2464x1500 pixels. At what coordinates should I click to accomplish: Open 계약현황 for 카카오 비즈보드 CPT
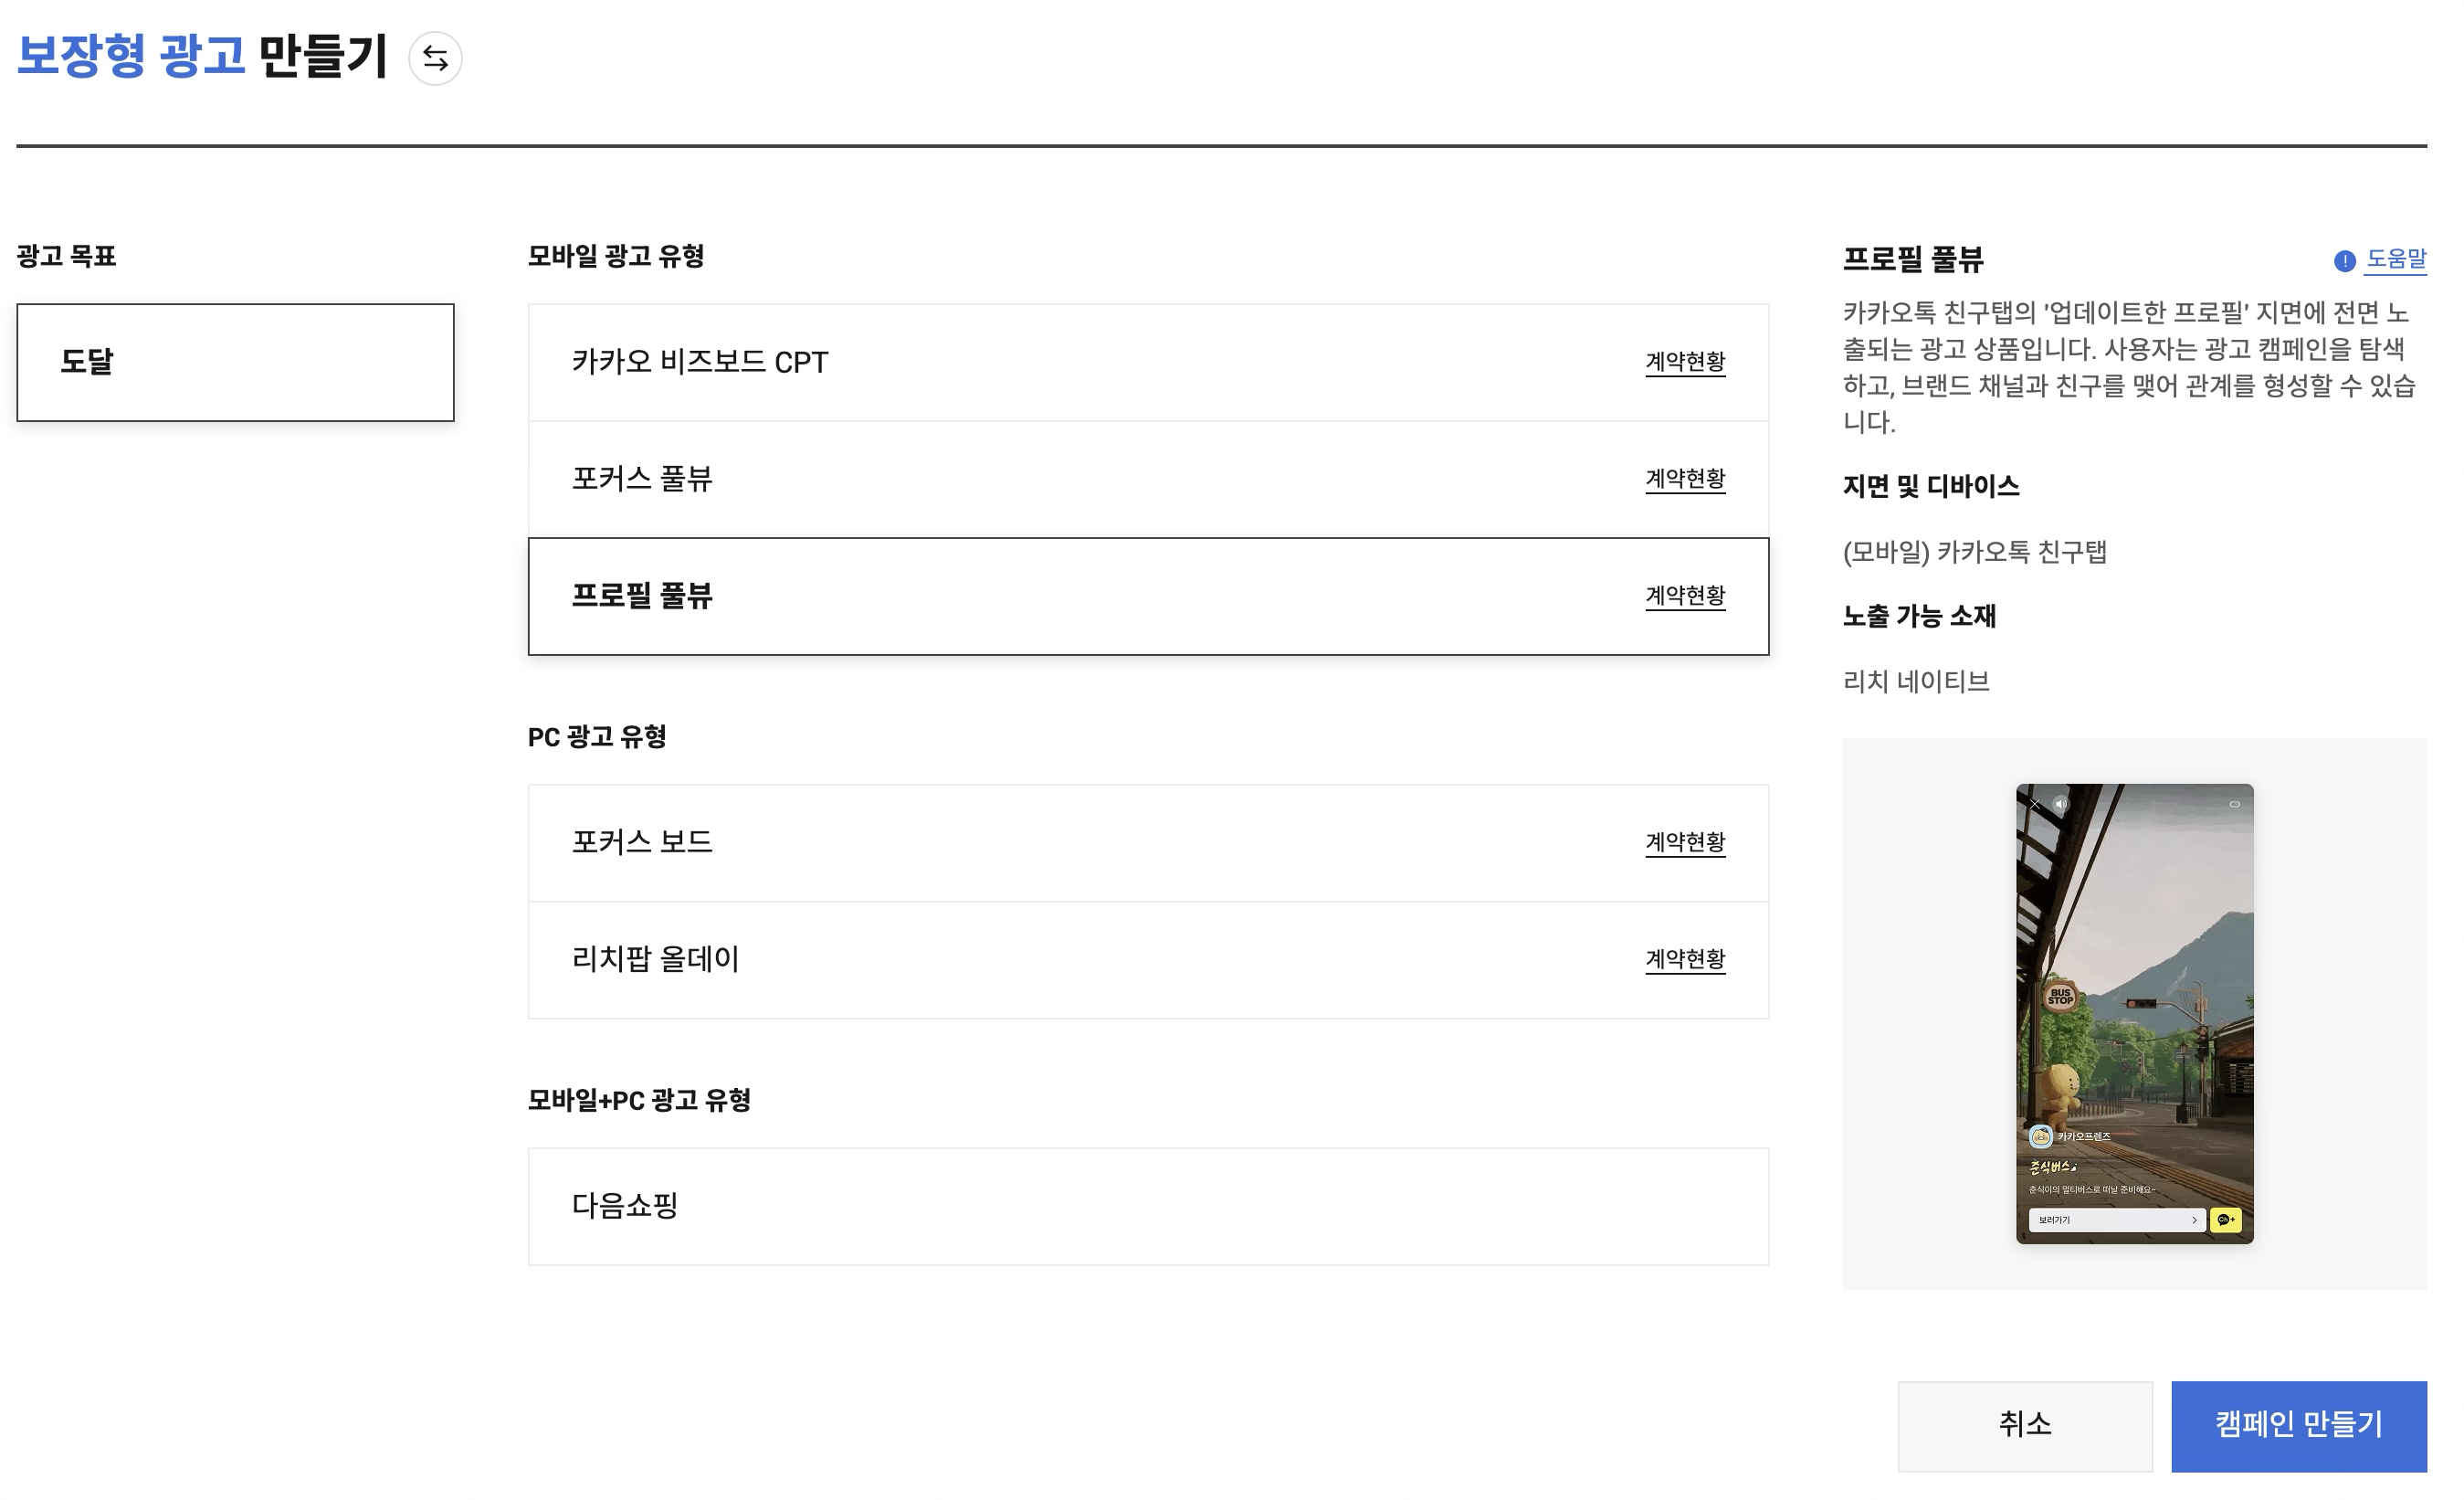click(x=1686, y=362)
